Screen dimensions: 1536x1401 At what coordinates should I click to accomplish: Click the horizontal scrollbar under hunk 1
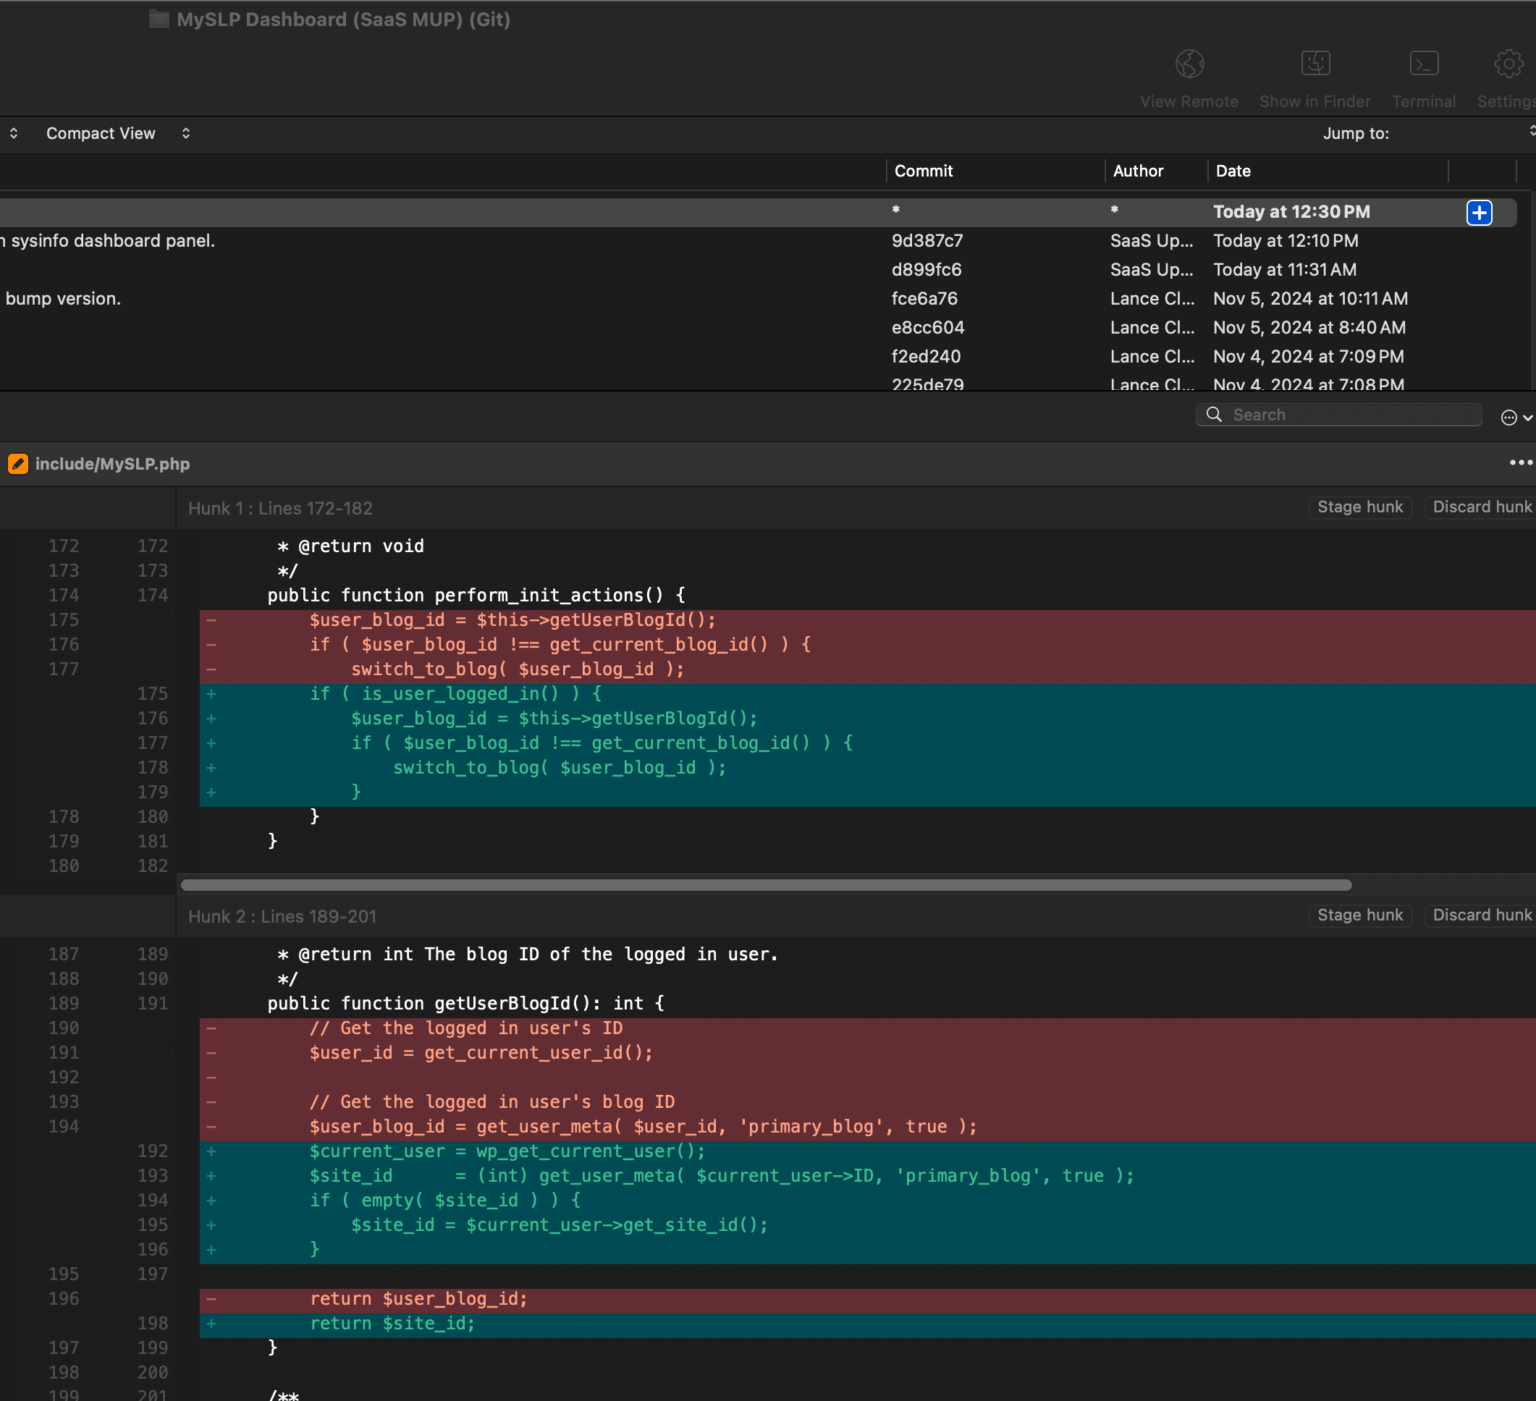click(x=765, y=884)
